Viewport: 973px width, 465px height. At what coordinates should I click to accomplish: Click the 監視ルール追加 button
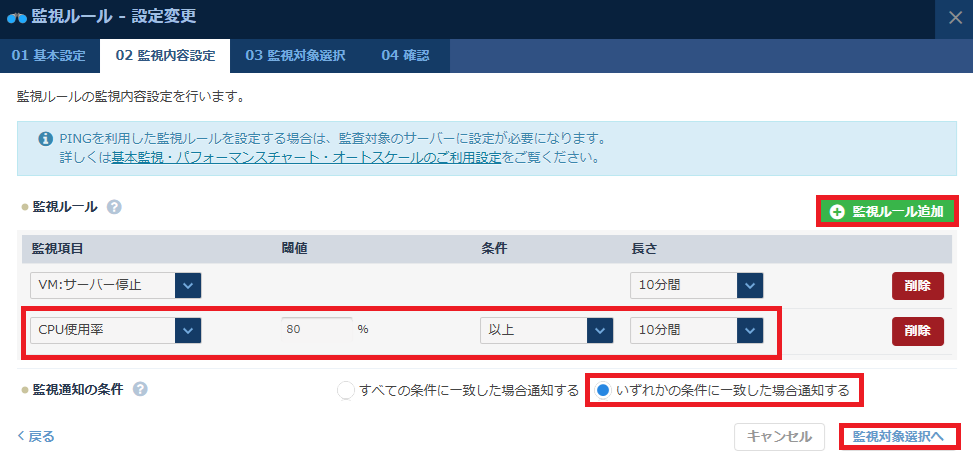tap(886, 211)
